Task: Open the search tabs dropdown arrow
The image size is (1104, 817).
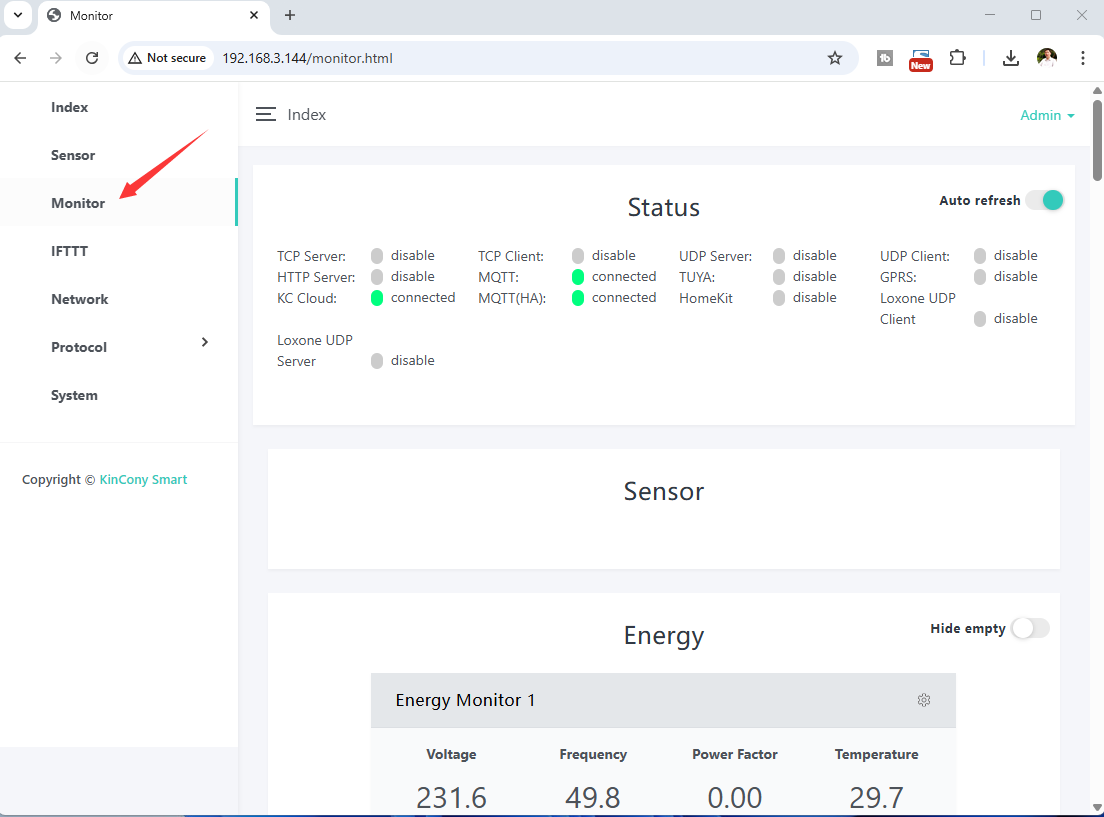Action: [x=17, y=15]
